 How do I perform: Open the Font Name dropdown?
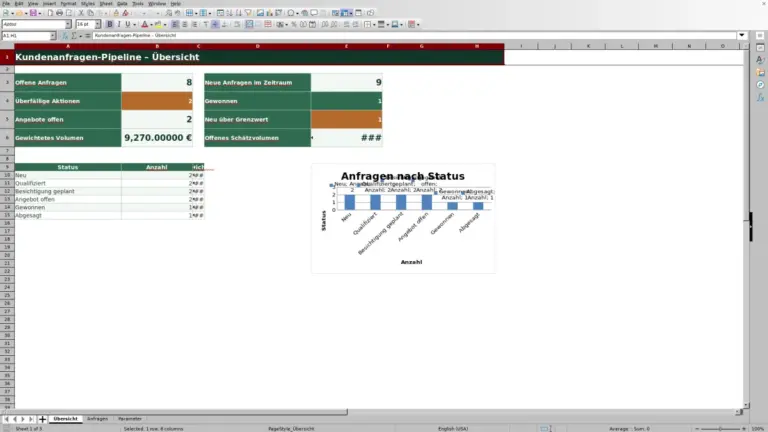[68, 24]
